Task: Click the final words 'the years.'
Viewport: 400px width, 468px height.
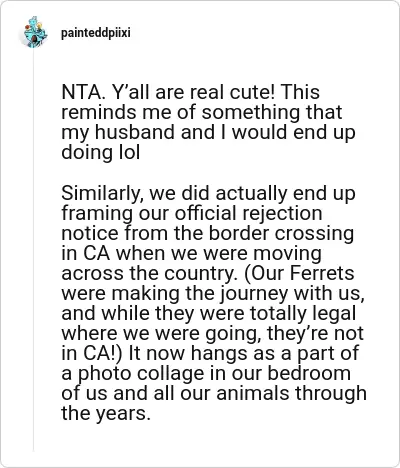Action: [x=104, y=414]
